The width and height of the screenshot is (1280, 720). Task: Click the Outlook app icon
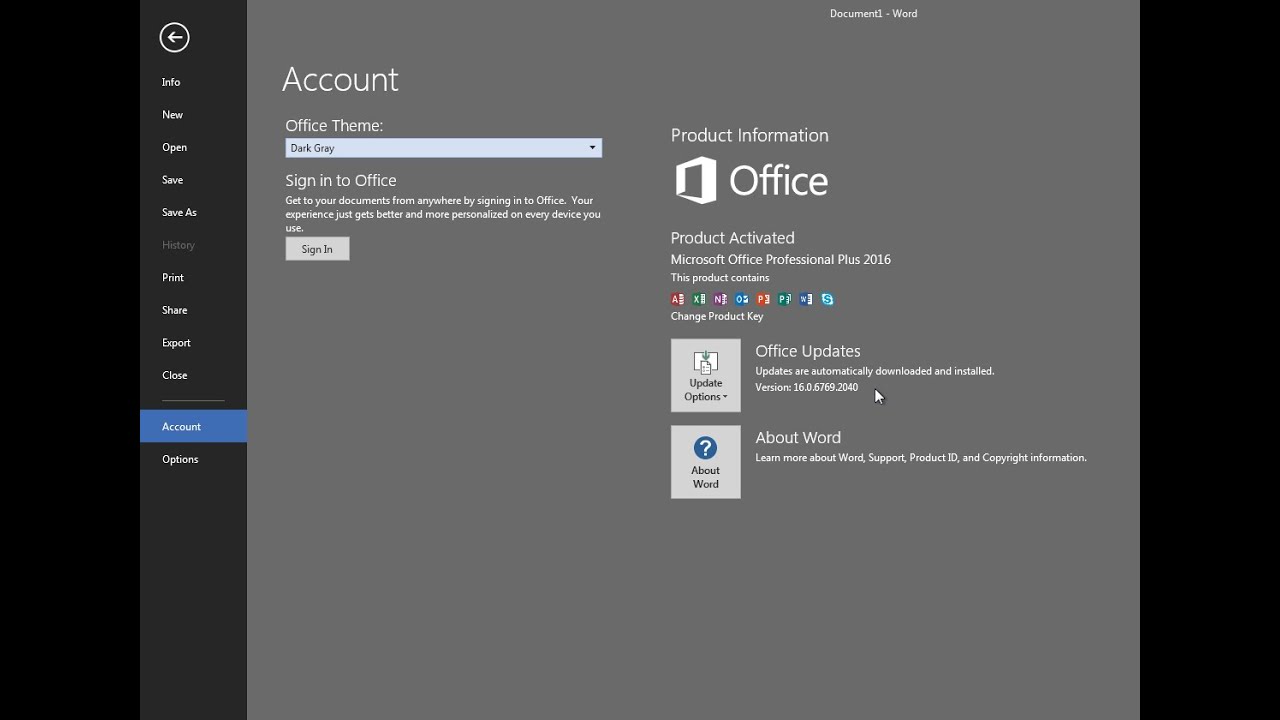click(742, 299)
